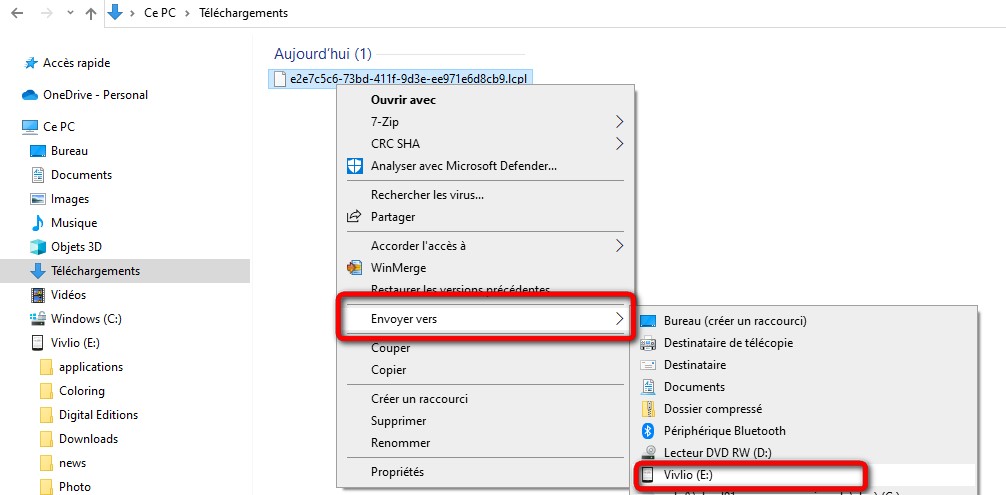This screenshot has height=495, width=1006.
Task: Click the Musique note icon in sidebar
Action: (x=38, y=223)
